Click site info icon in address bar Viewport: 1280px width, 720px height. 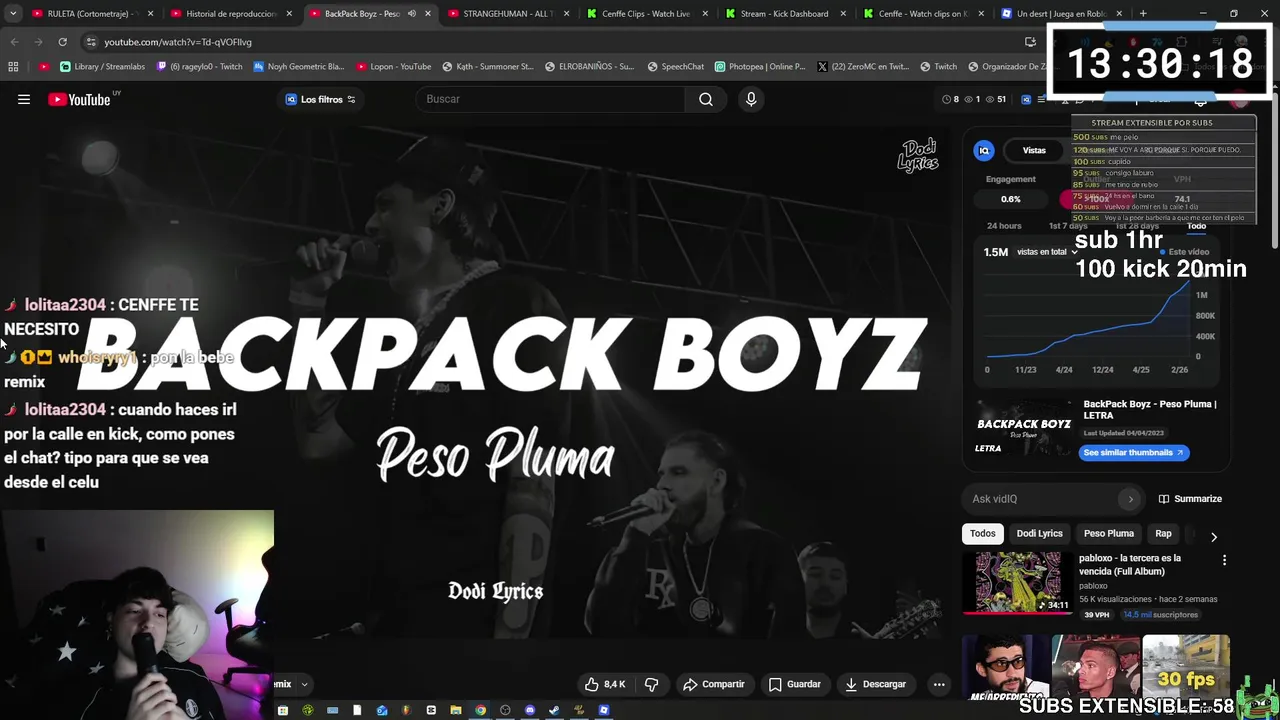coord(91,42)
